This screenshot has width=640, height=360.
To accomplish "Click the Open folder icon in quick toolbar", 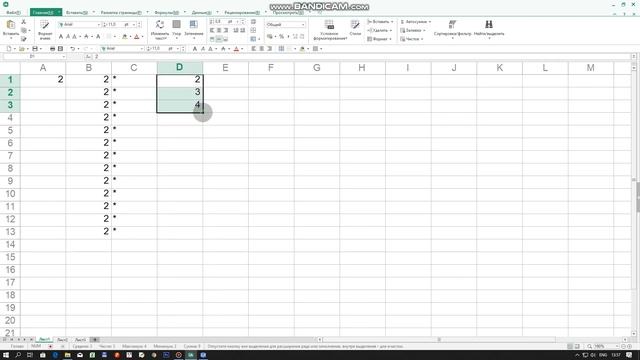I will coord(22,49).
